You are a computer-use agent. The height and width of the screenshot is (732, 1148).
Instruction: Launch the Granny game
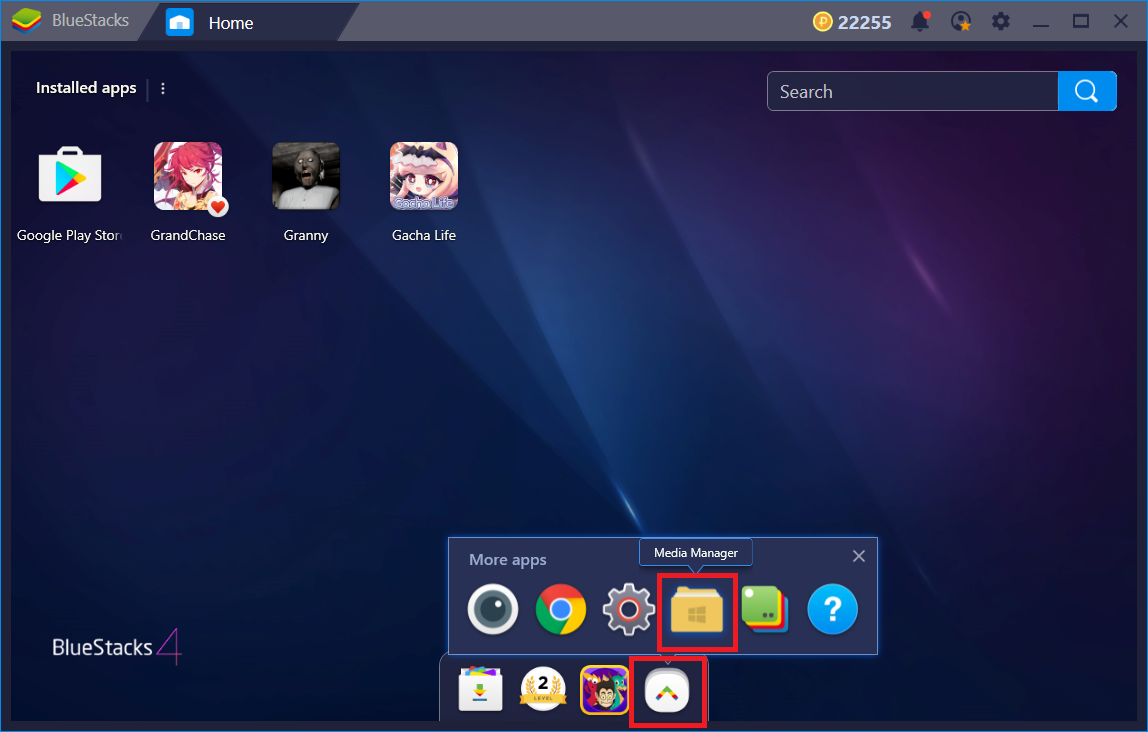[x=306, y=176]
